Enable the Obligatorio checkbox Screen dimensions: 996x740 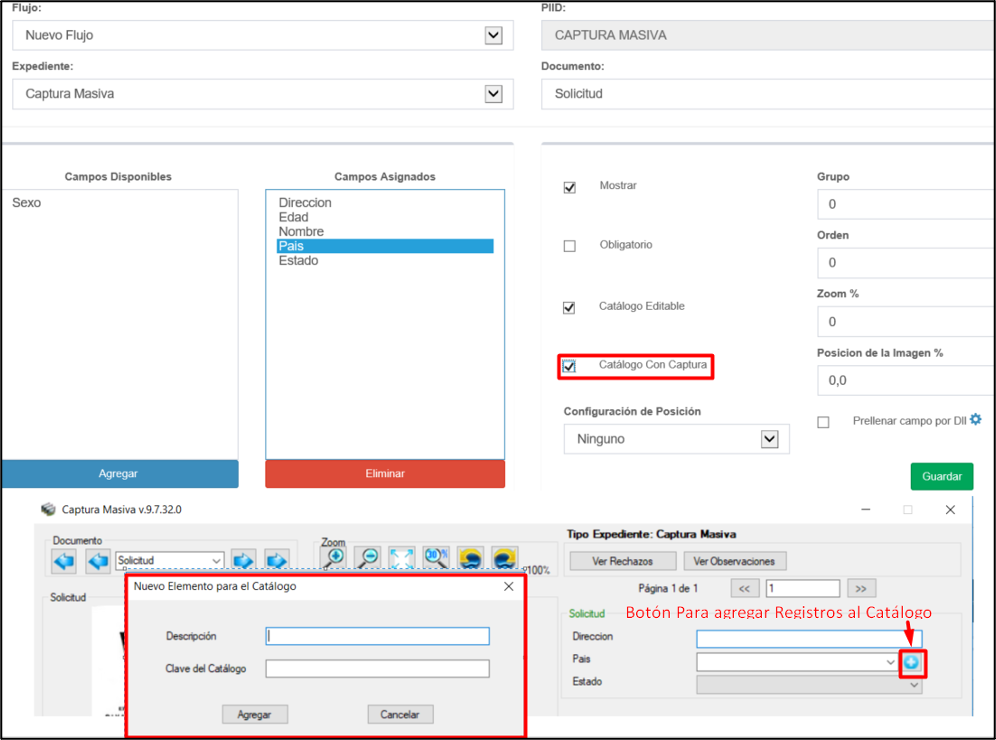point(570,246)
